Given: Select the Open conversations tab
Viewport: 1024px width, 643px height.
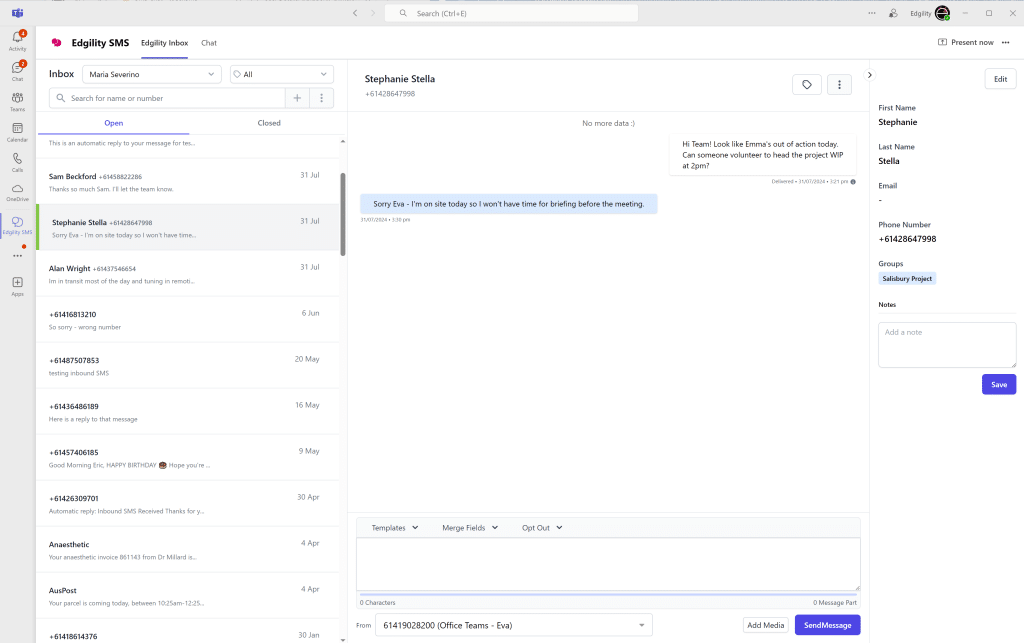Looking at the screenshot, I should [113, 122].
